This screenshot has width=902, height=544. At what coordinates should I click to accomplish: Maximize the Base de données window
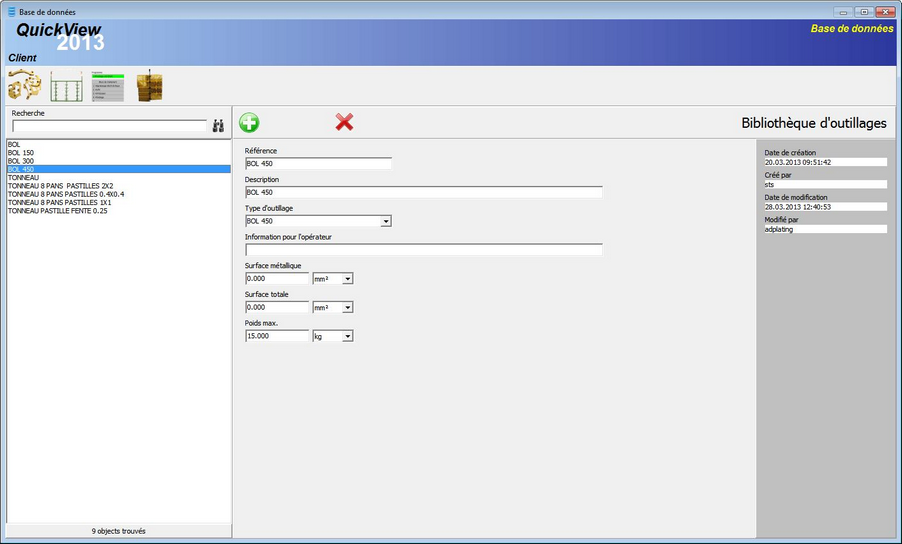coord(864,12)
